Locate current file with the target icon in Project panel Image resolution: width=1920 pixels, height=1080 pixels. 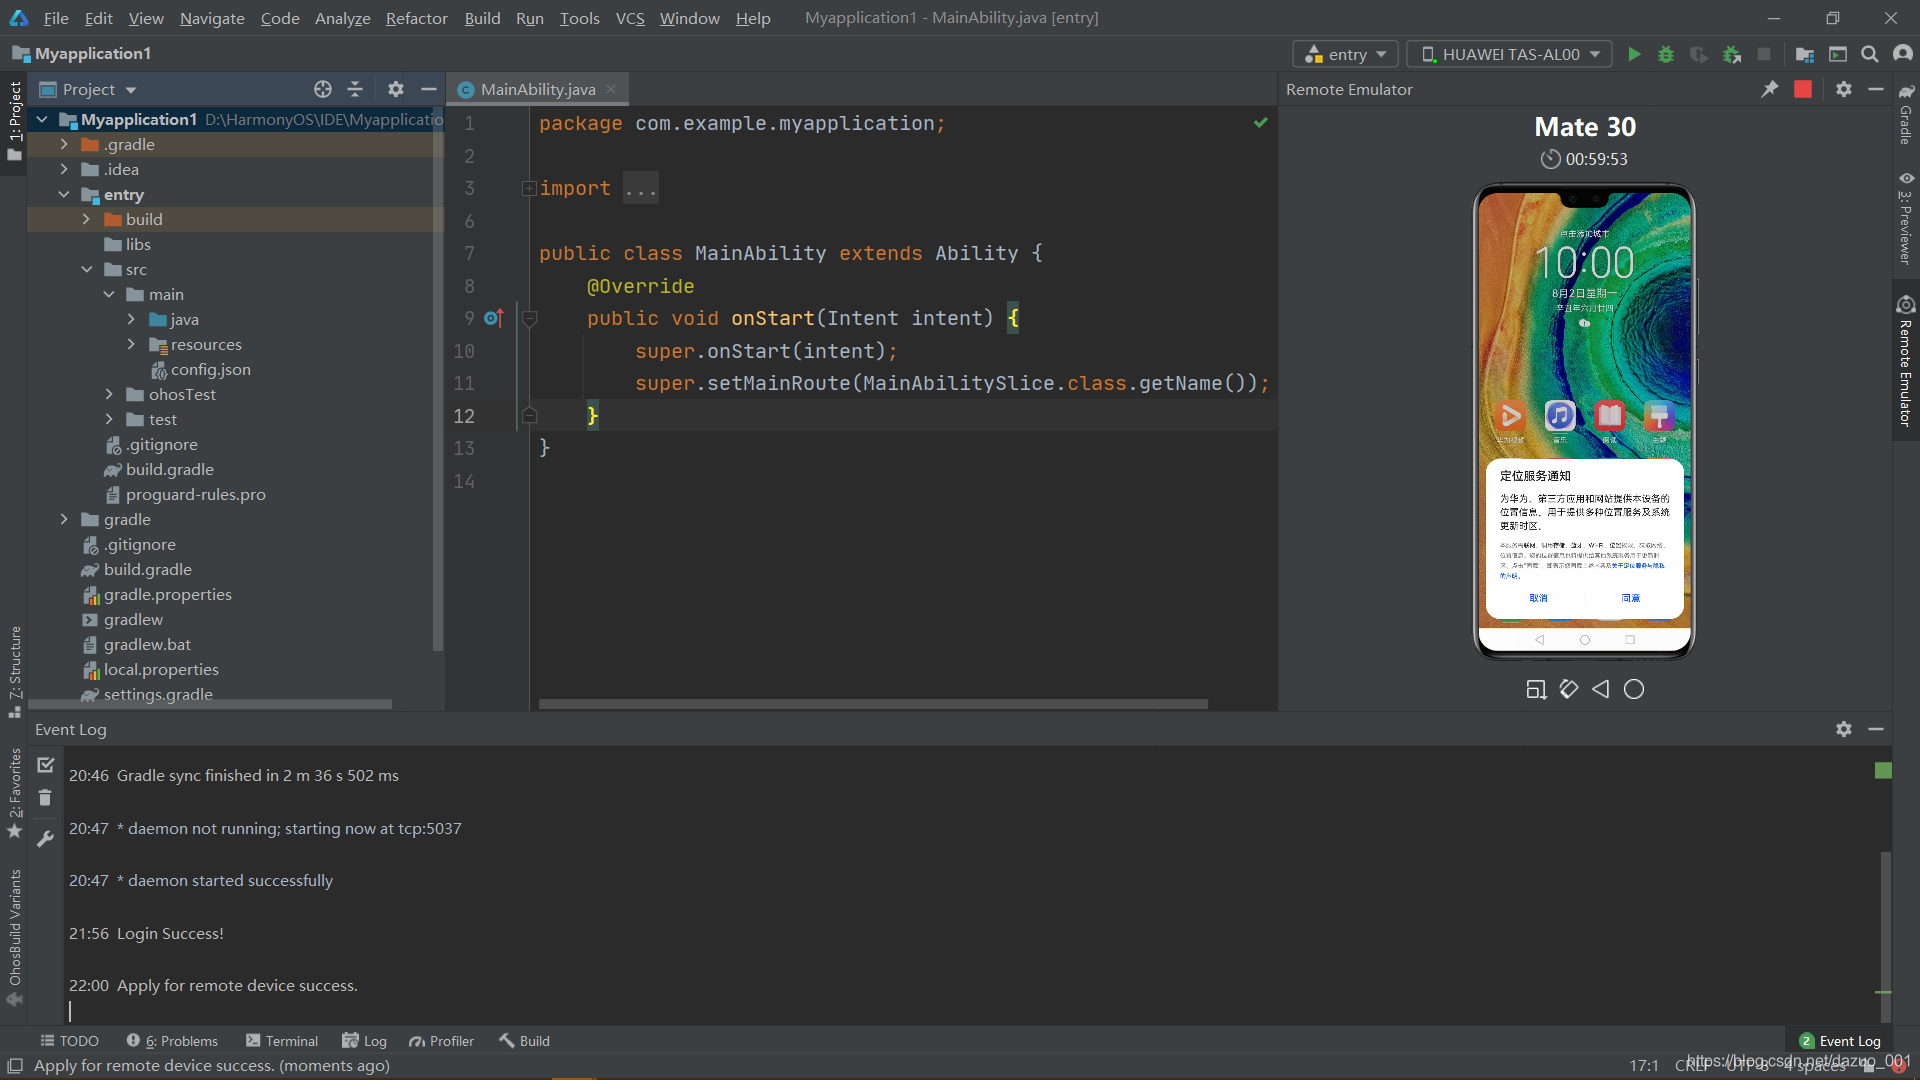coord(322,89)
